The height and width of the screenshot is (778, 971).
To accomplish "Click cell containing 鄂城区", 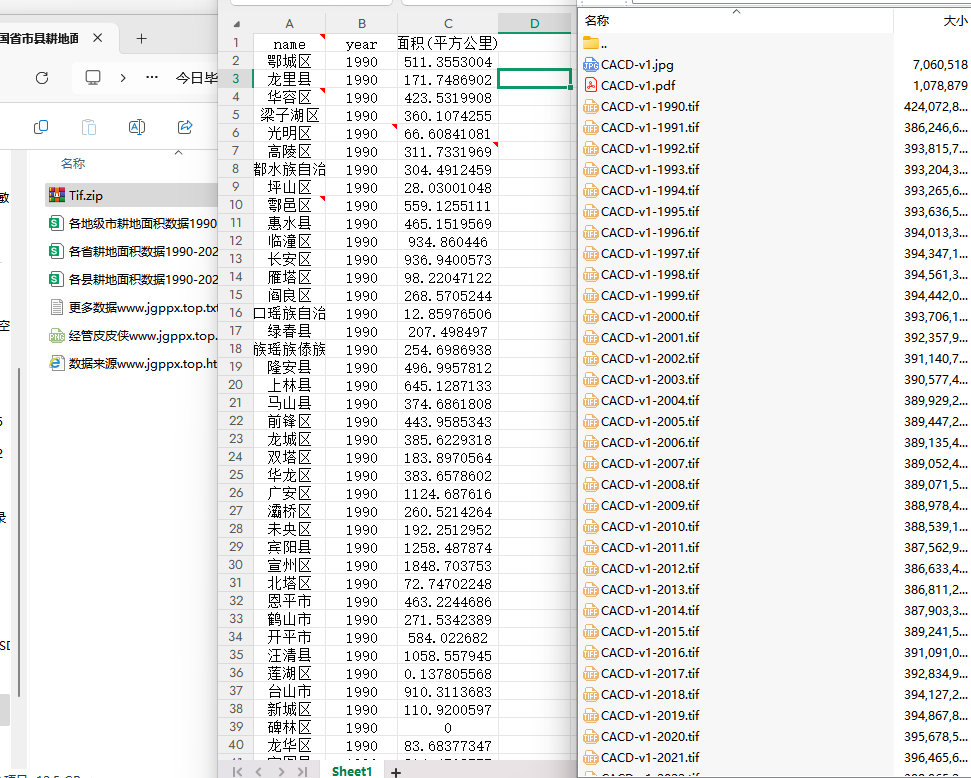I will click(x=289, y=62).
